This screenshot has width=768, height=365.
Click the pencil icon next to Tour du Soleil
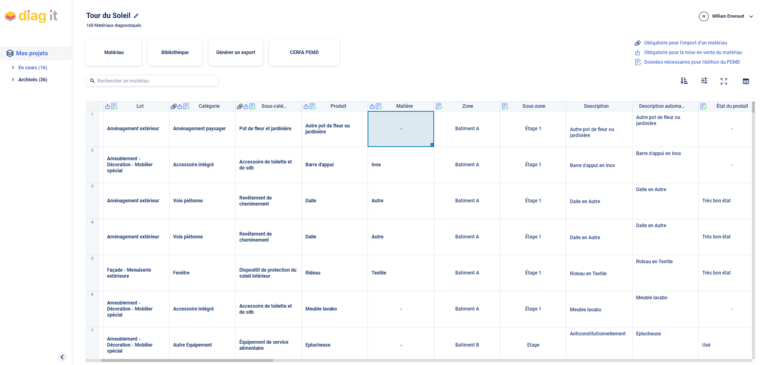pos(136,16)
